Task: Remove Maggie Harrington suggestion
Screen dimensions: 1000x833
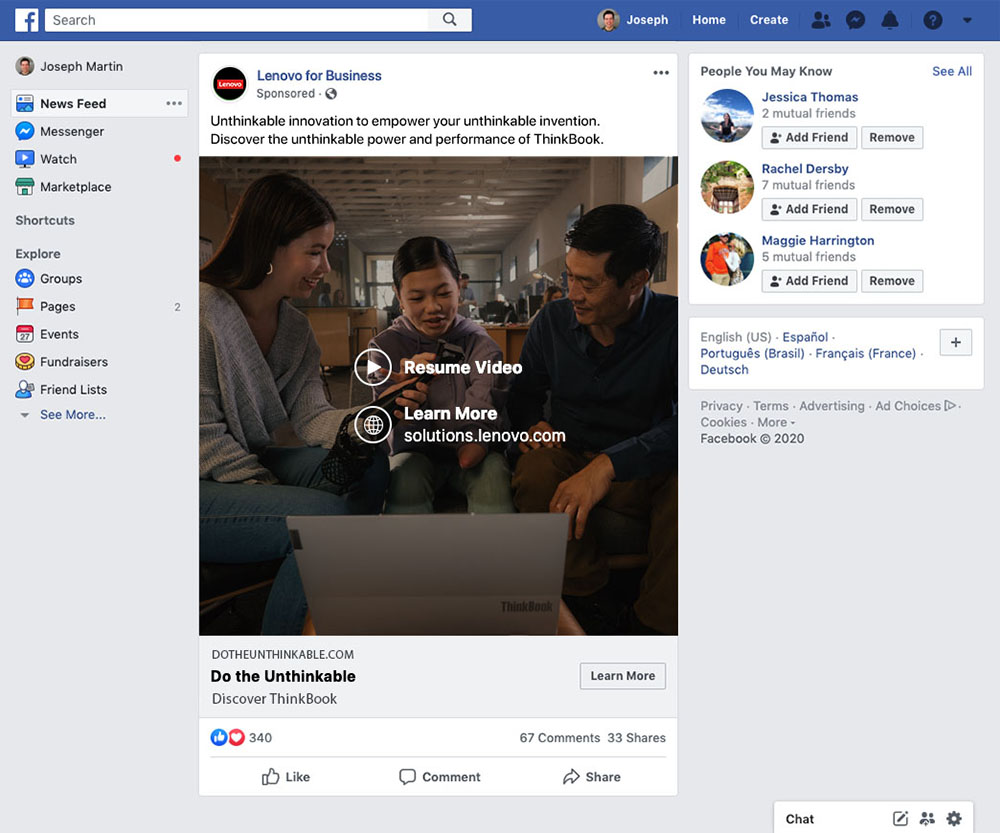Action: click(892, 281)
